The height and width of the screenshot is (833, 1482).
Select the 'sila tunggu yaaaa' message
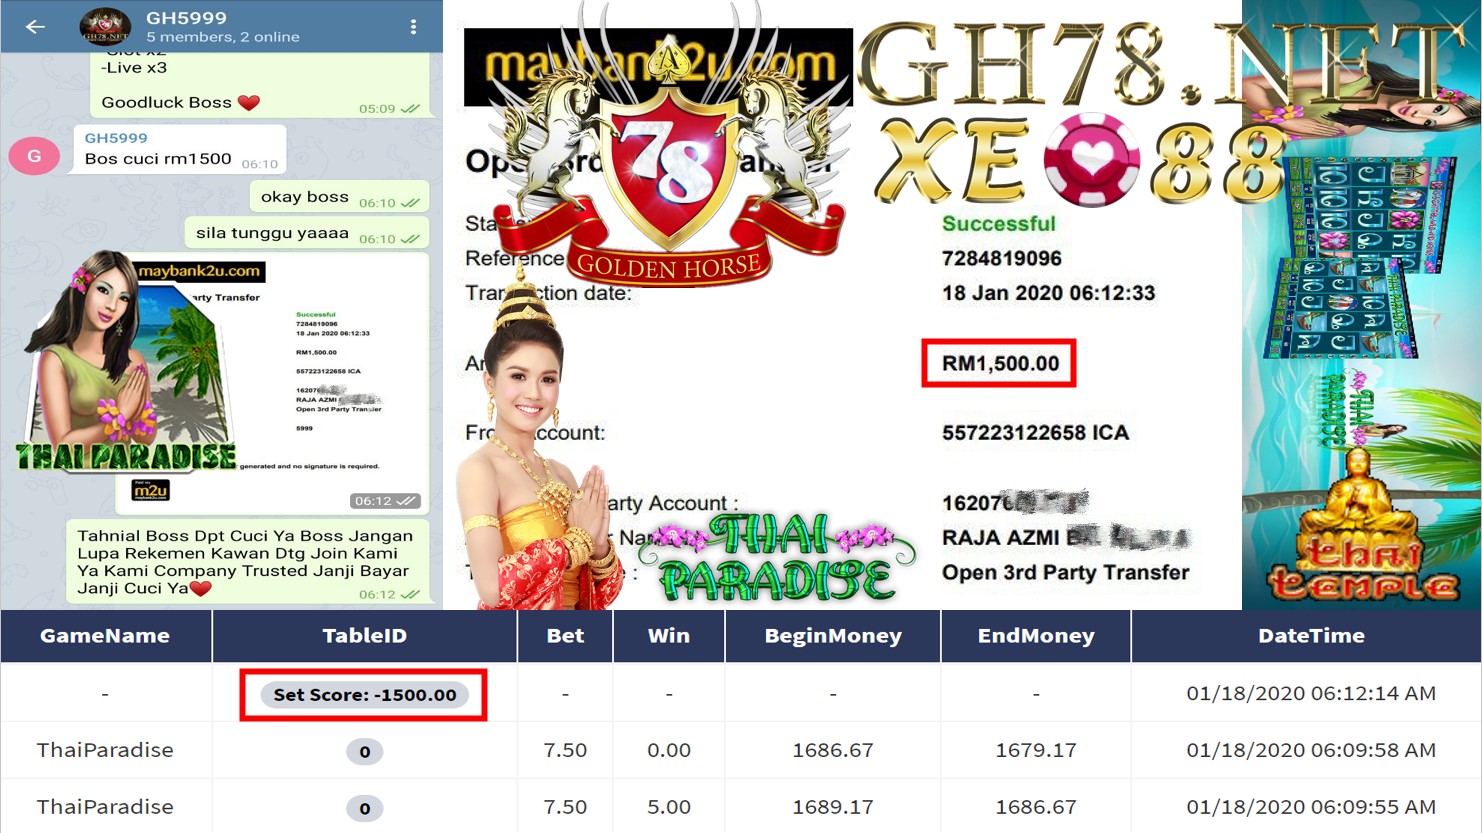coord(307,233)
